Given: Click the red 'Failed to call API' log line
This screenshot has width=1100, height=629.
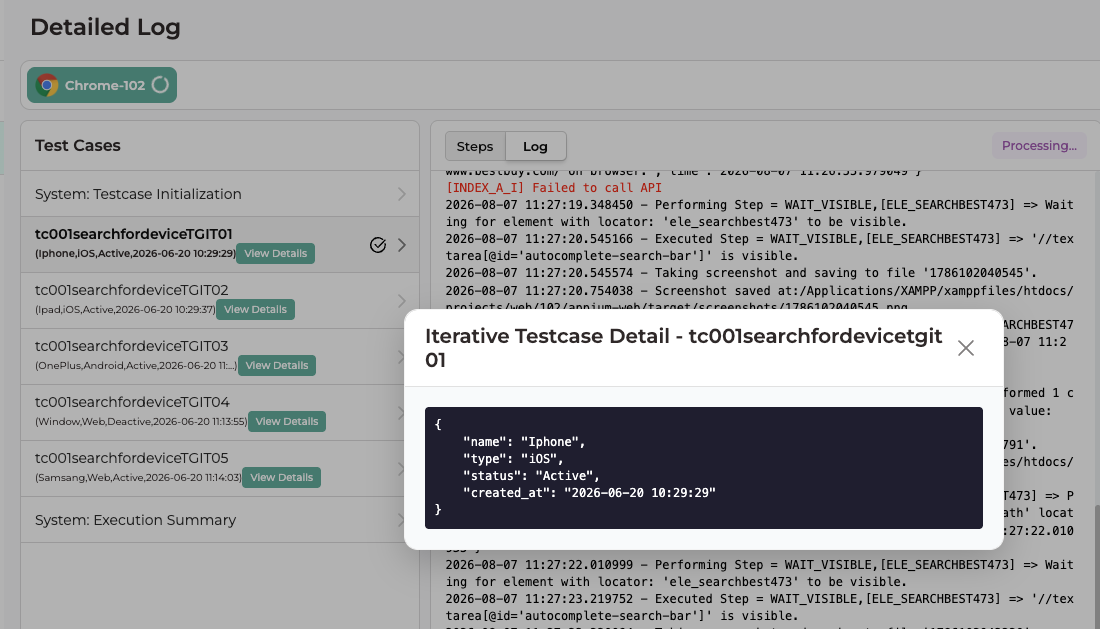Looking at the screenshot, I should [554, 188].
